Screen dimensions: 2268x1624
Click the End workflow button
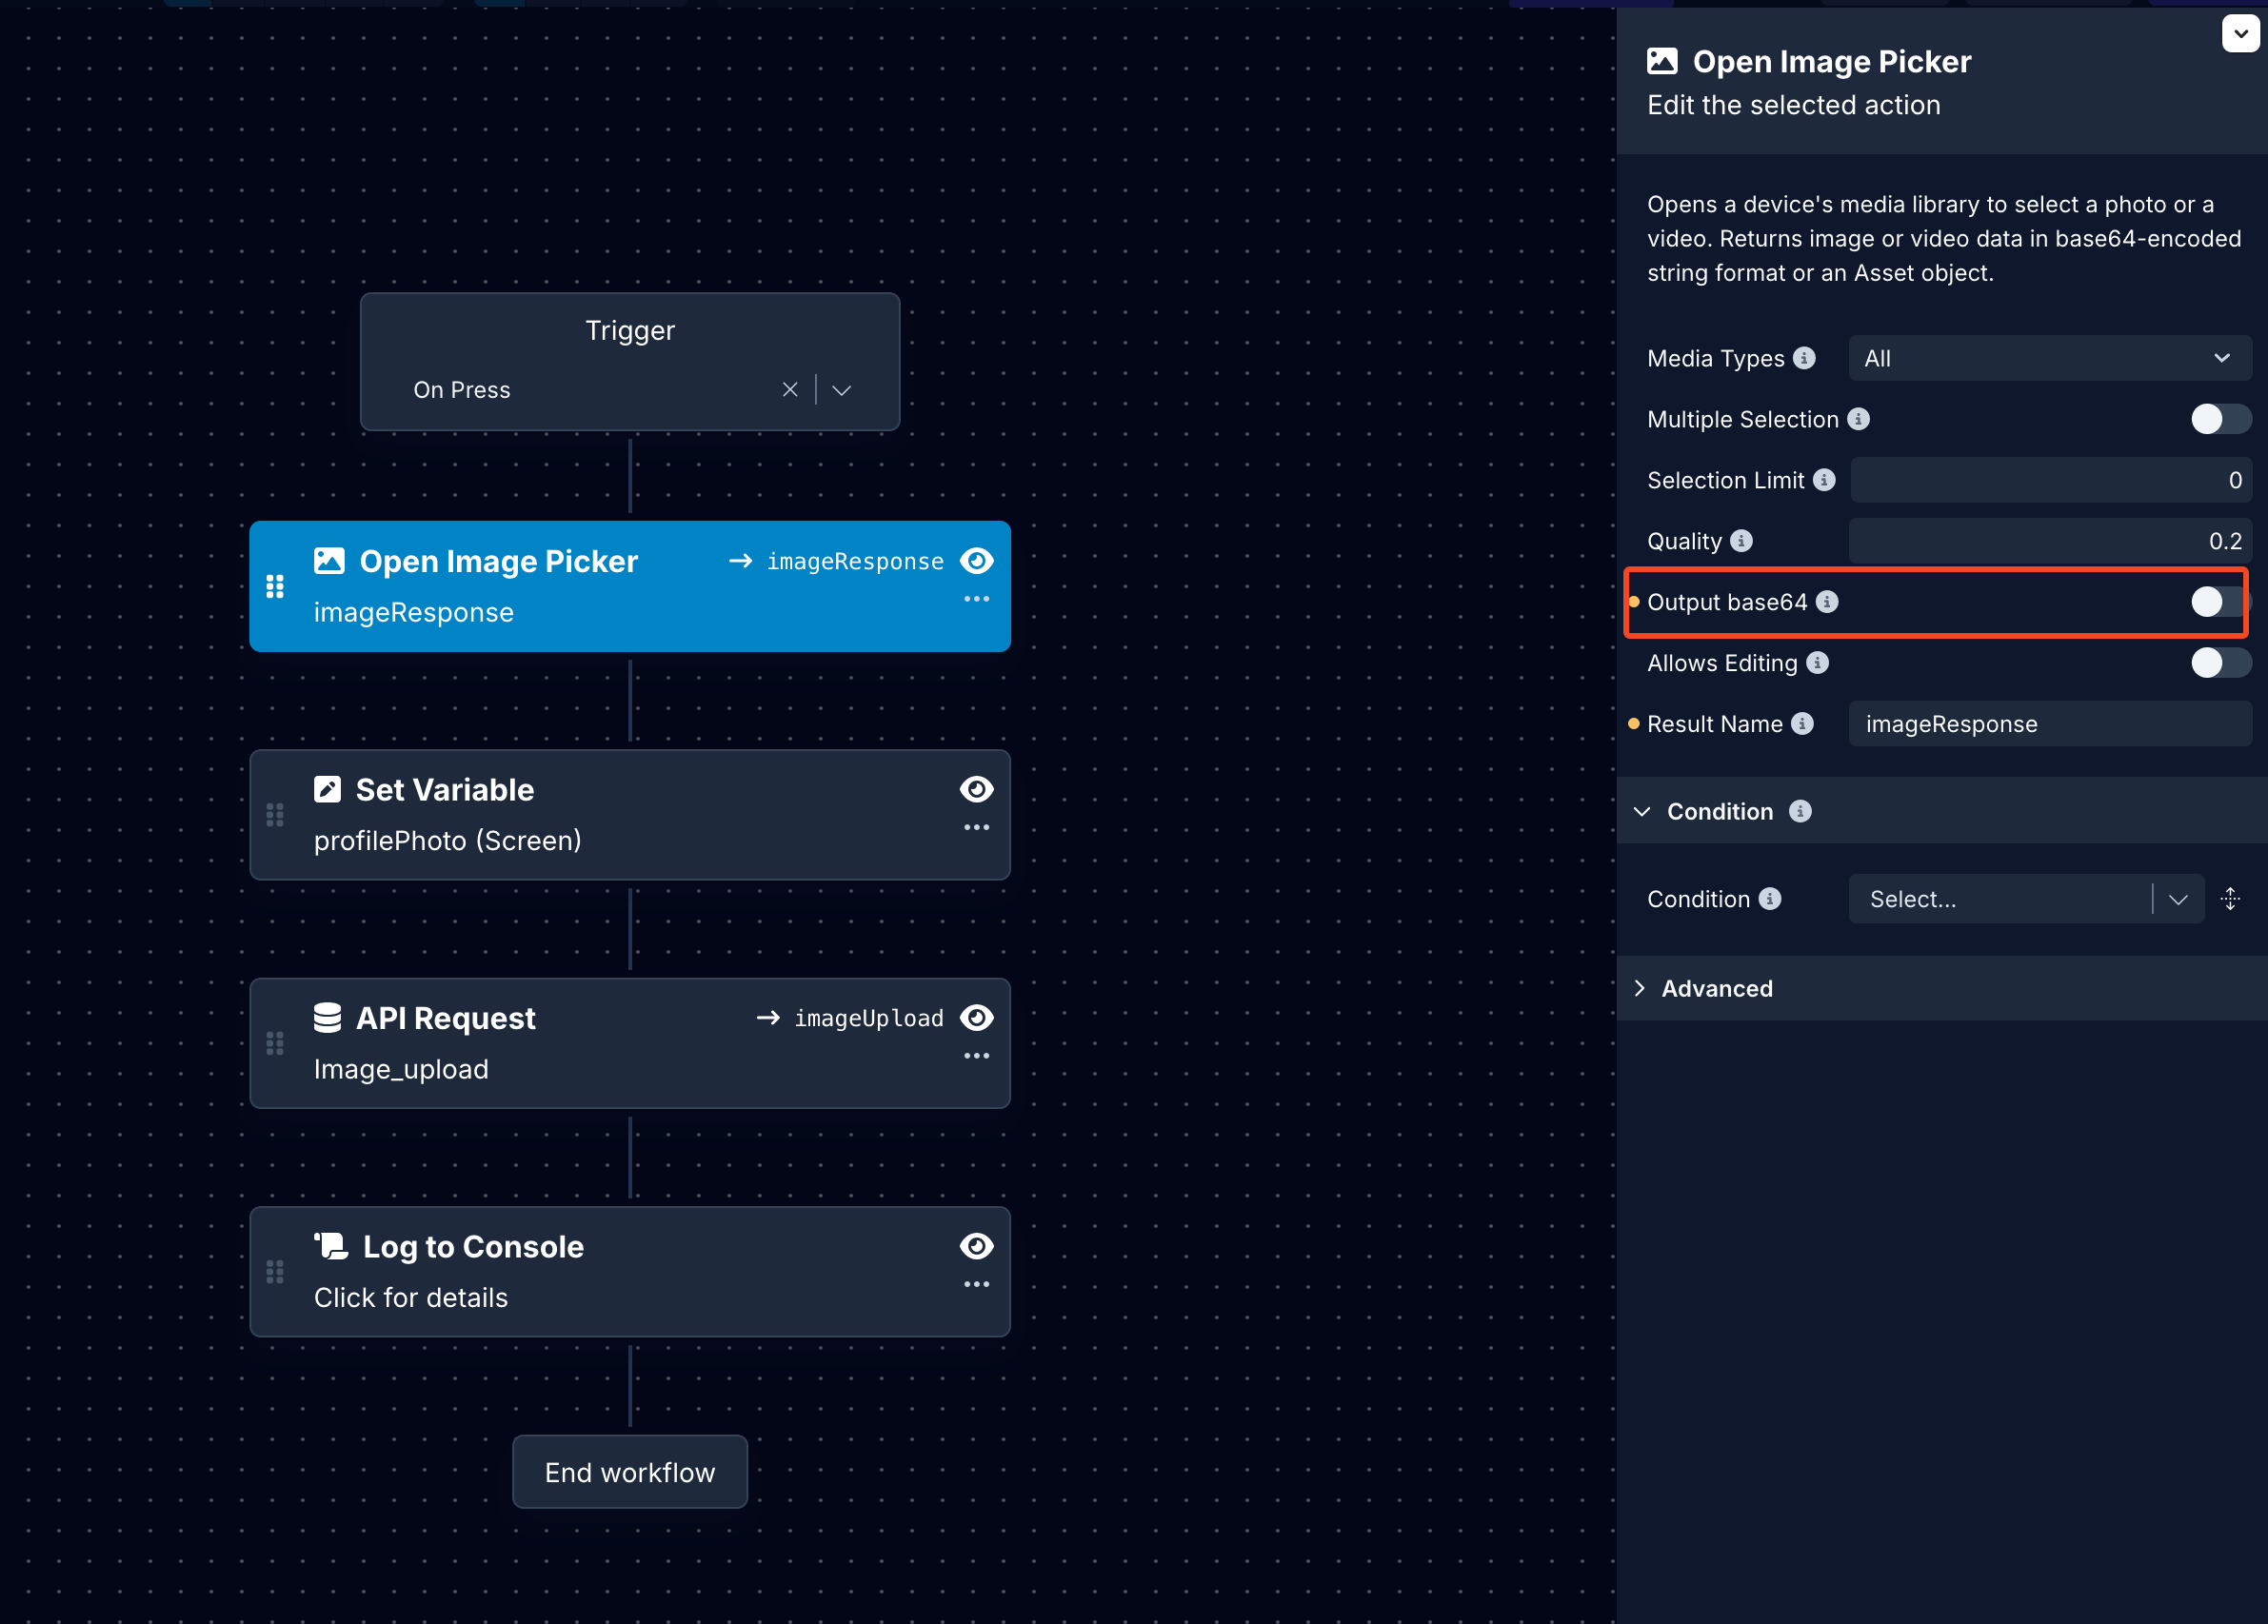coord(630,1472)
